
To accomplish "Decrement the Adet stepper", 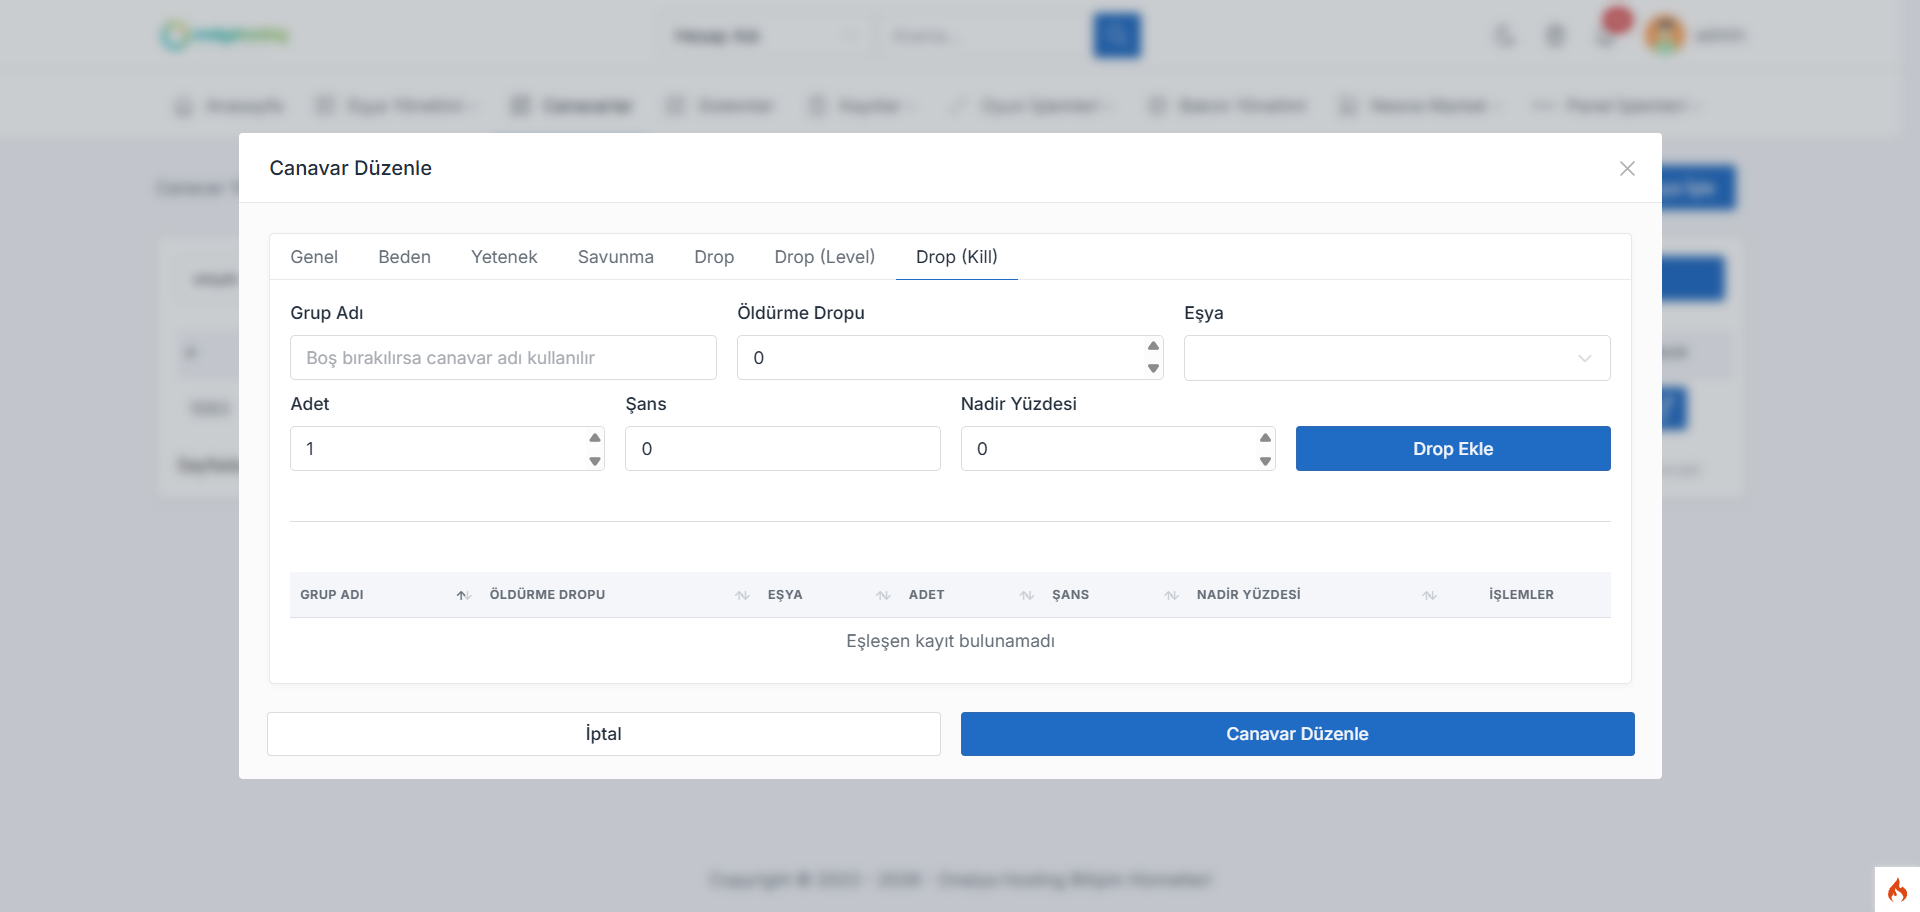I will [595, 461].
